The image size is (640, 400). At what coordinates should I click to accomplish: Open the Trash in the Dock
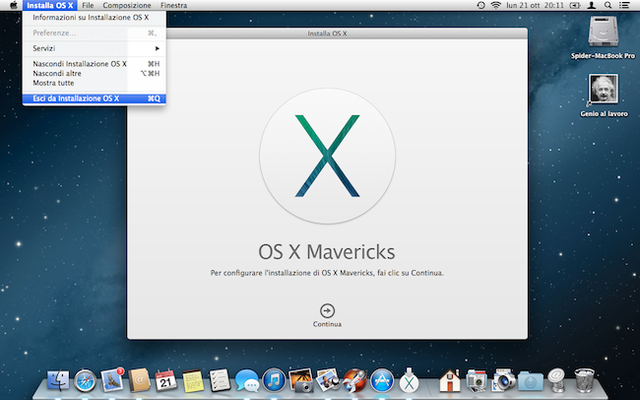[584, 380]
